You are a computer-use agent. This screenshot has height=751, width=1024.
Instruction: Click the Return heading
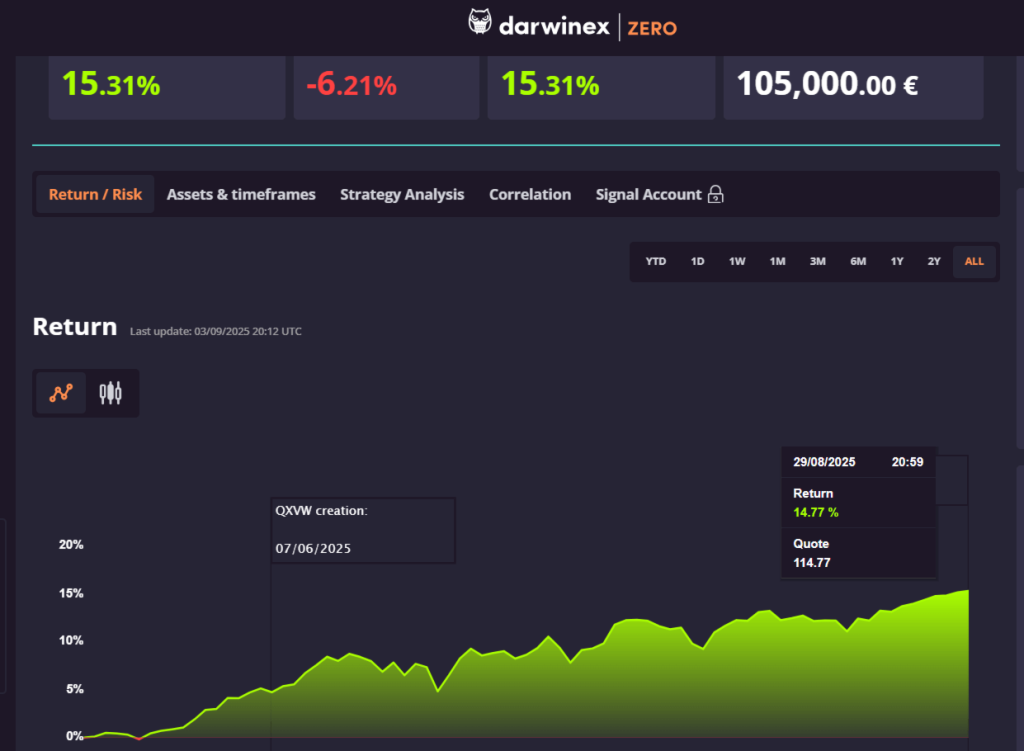pyautogui.click(x=75, y=327)
